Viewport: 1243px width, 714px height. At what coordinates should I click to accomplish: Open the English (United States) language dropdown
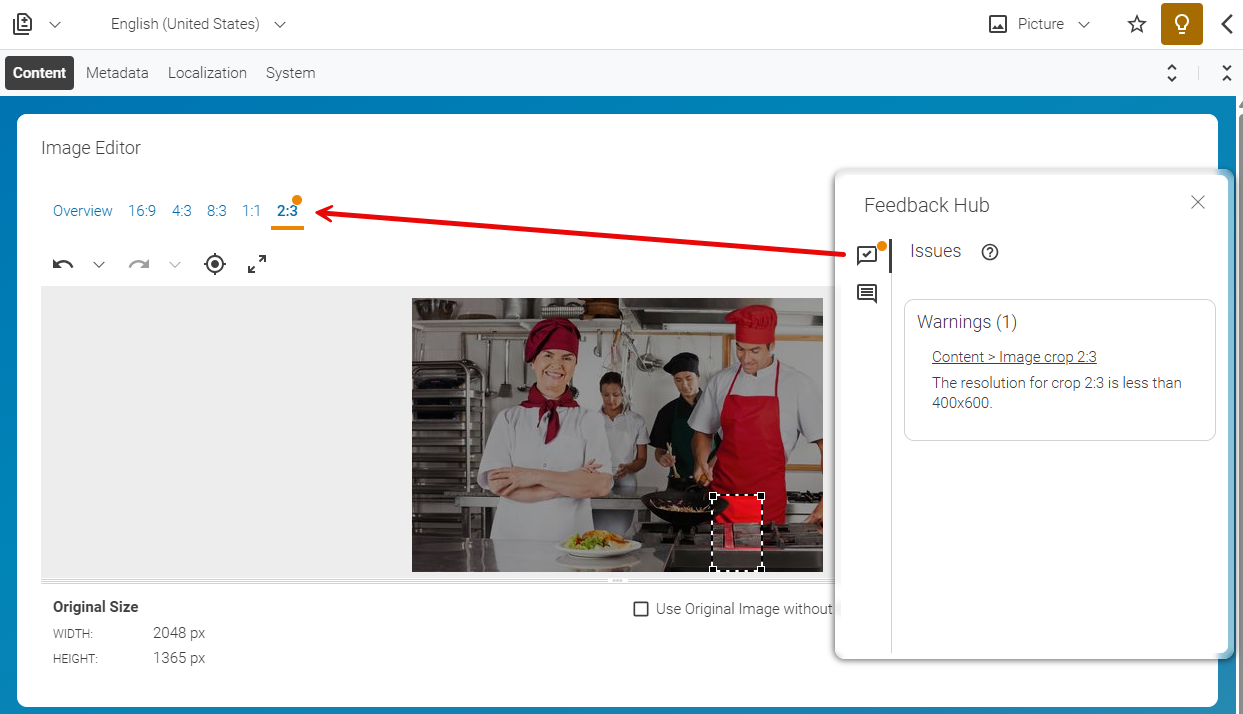198,24
